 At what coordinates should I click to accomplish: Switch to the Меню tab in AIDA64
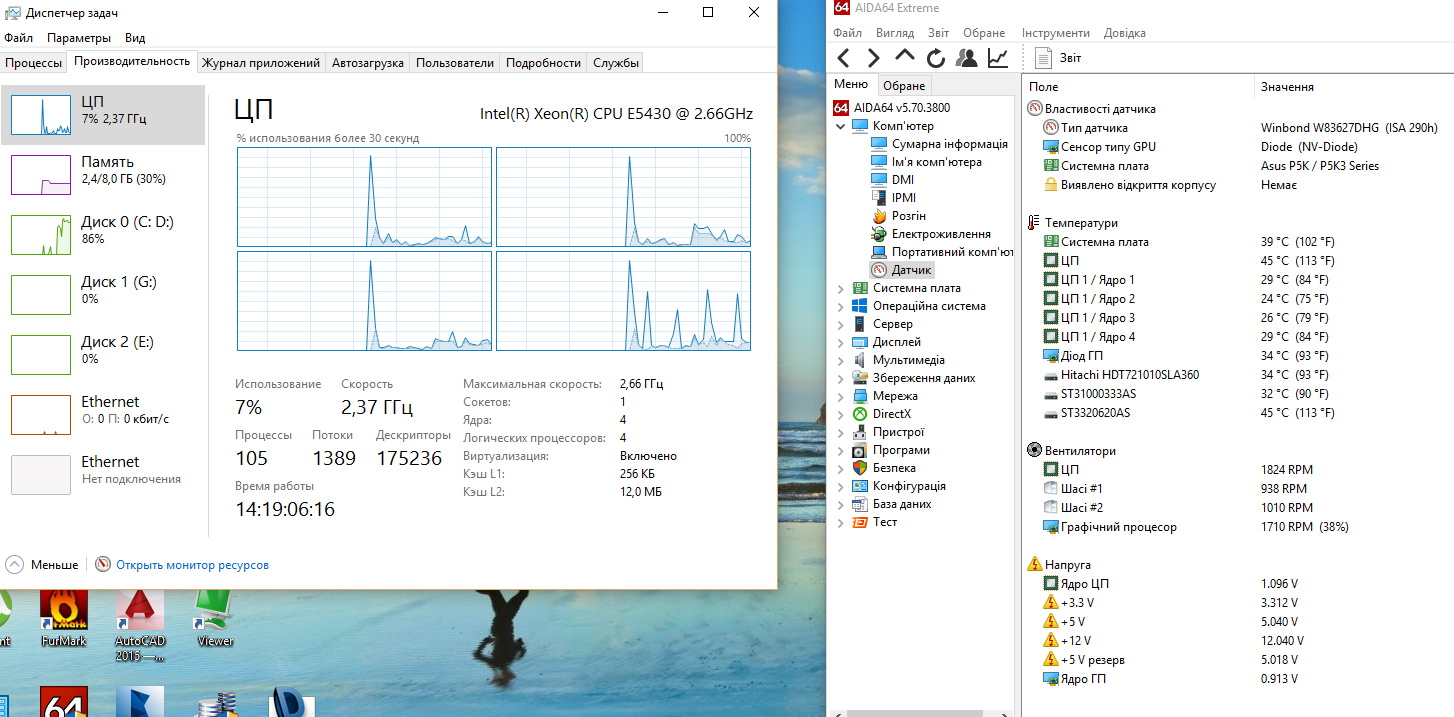point(851,85)
